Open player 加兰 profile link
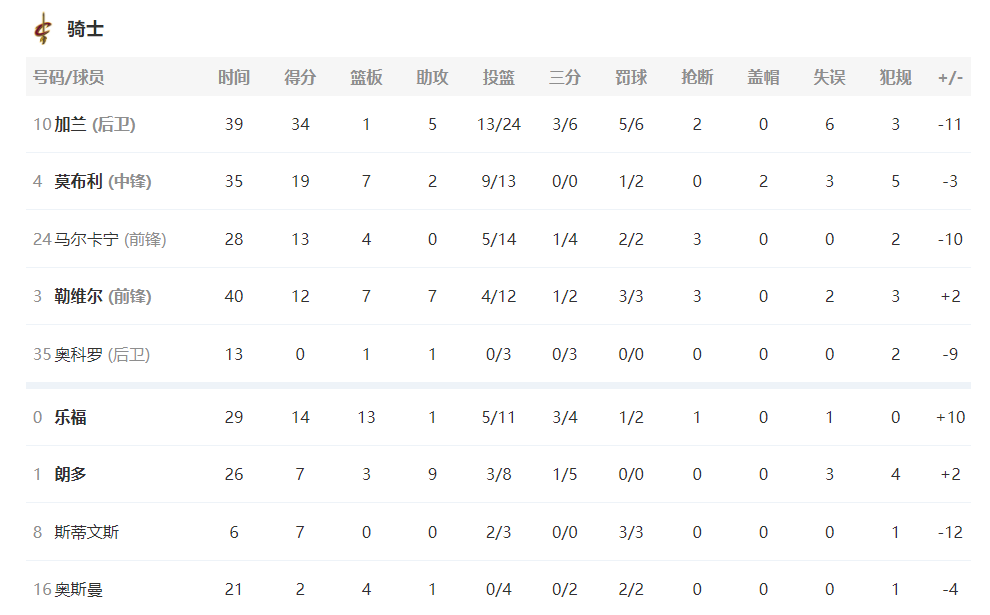This screenshot has height=615, width=990. click(x=70, y=124)
